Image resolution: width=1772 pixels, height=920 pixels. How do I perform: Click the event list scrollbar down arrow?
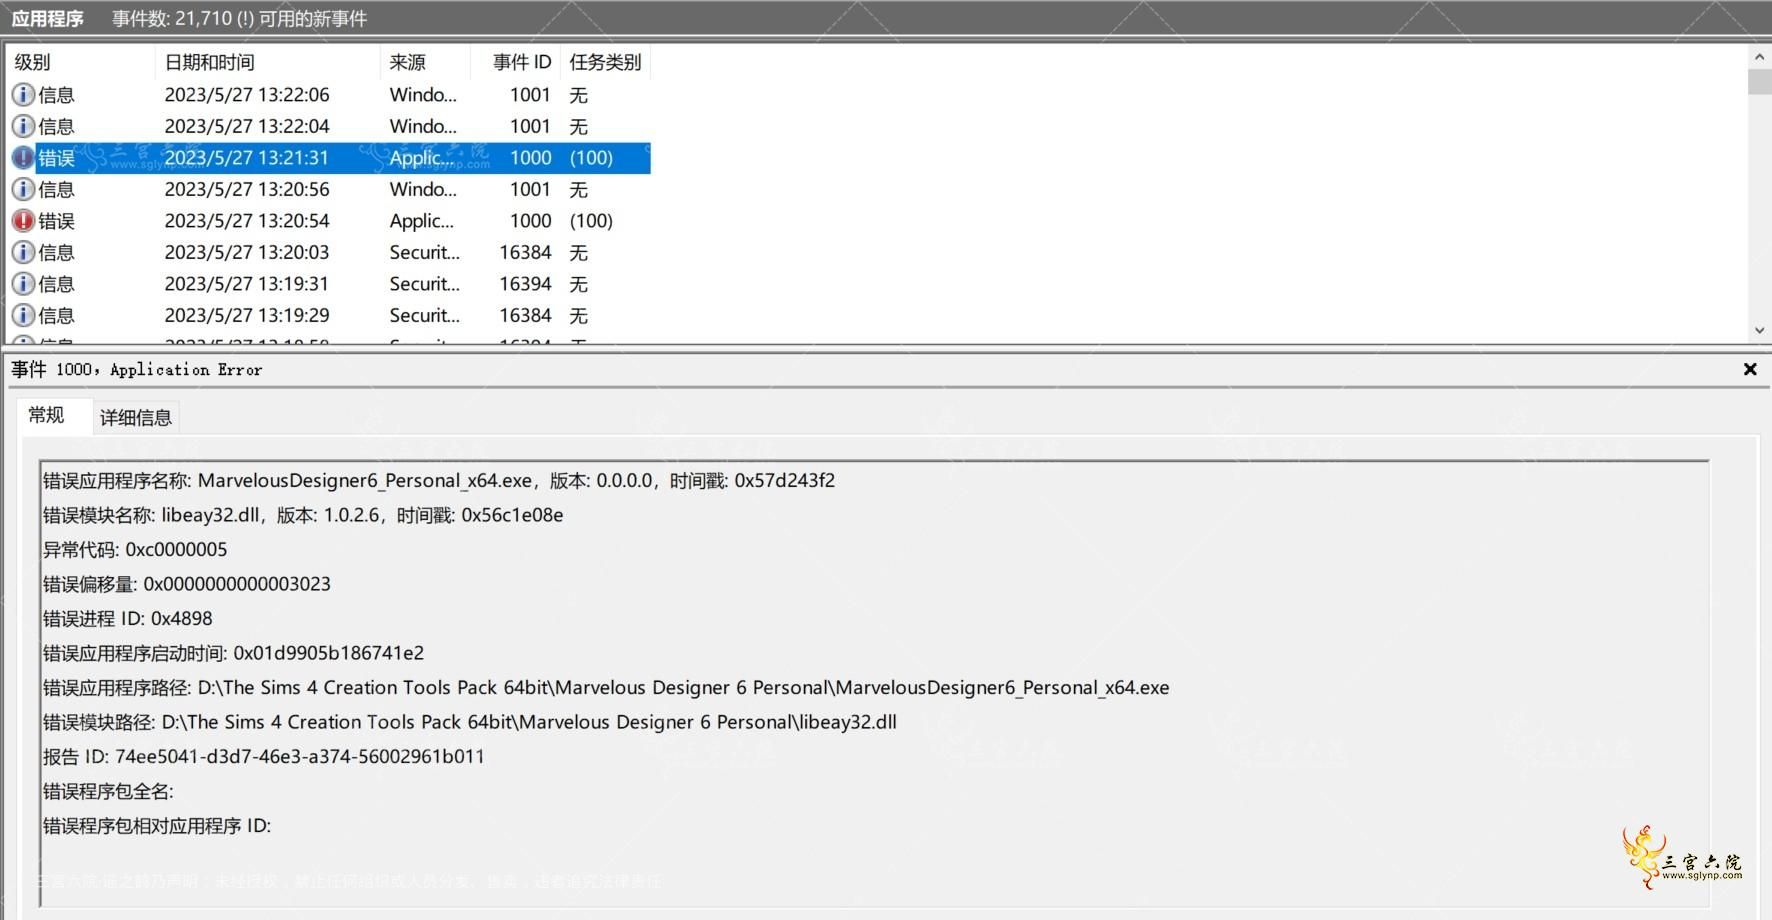click(x=1759, y=330)
